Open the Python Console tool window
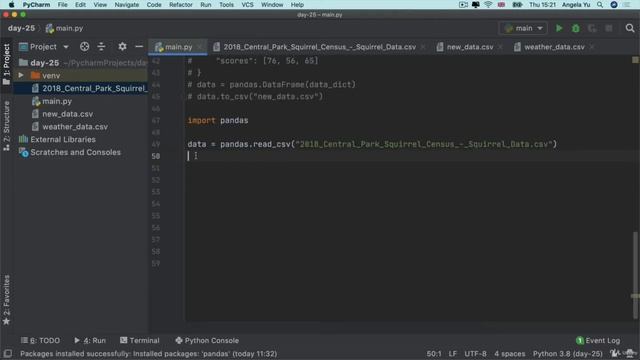 click(207, 340)
